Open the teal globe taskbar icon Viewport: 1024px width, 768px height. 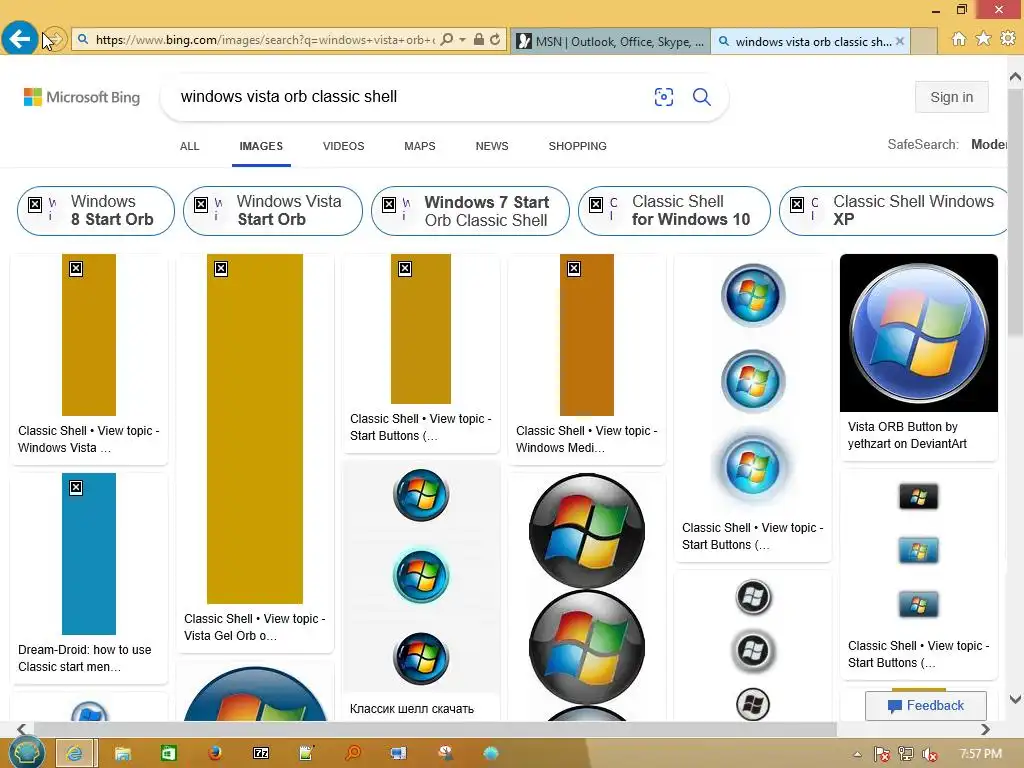(x=491, y=754)
